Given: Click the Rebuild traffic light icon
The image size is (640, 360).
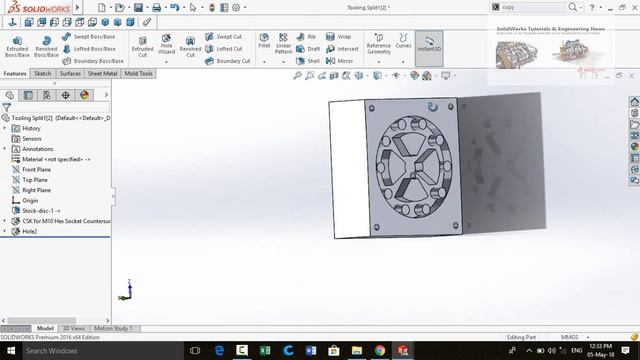Looking at the screenshot, I should coord(212,7).
